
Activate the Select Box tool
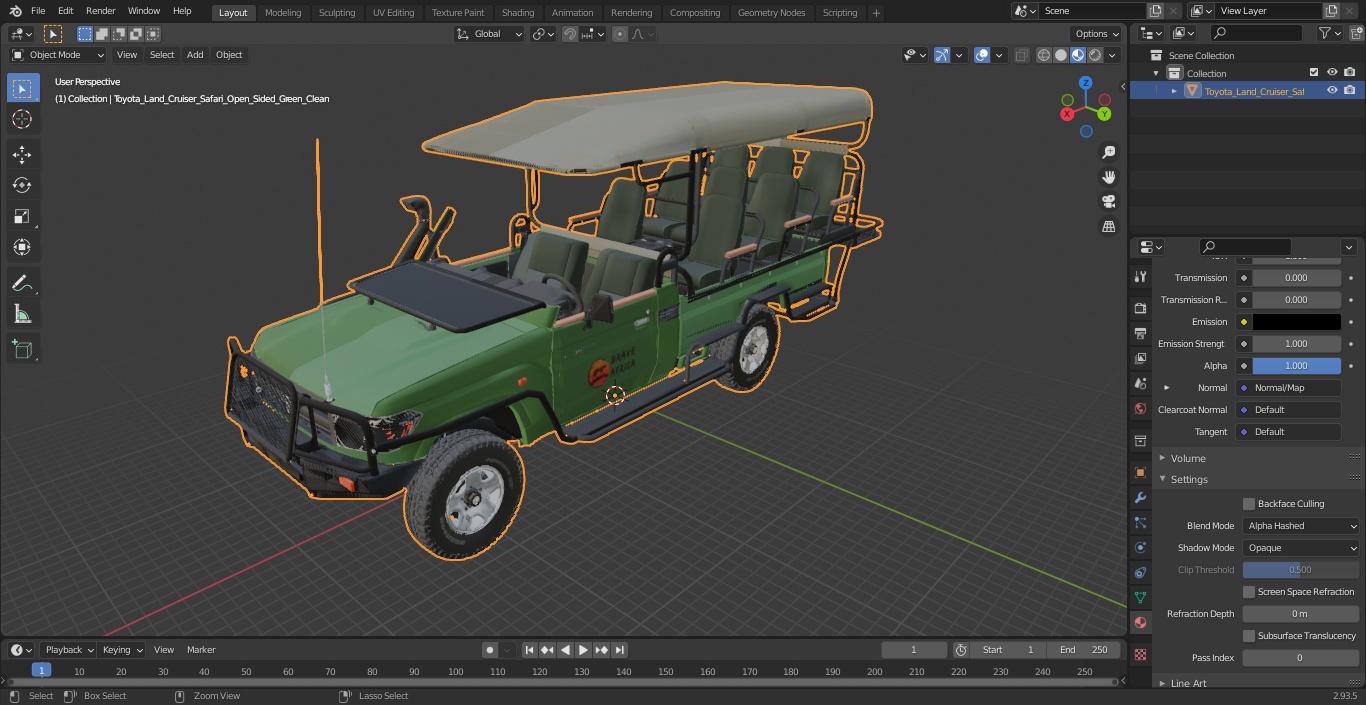(22, 88)
